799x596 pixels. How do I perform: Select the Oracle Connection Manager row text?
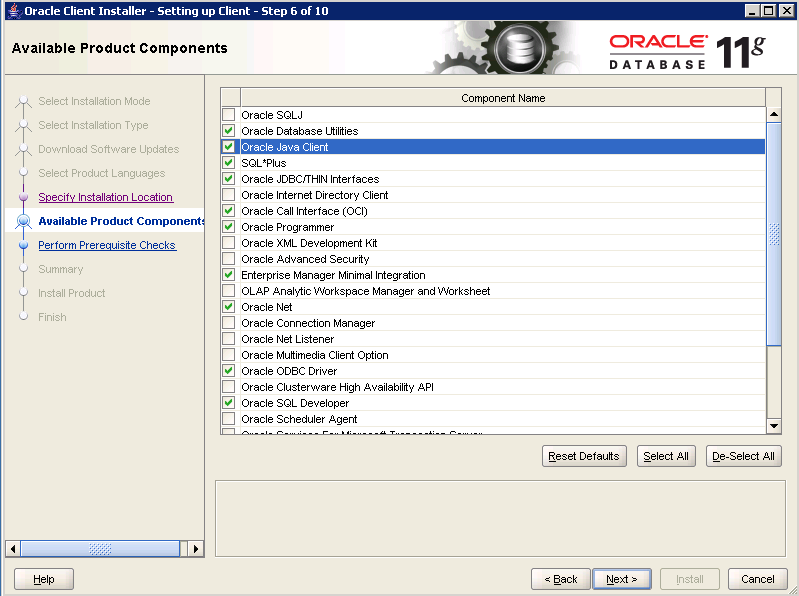pos(308,323)
